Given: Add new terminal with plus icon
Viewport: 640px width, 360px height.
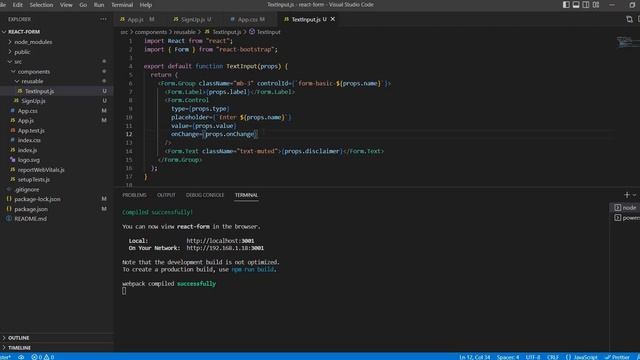Looking at the screenshot, I should pos(627,195).
